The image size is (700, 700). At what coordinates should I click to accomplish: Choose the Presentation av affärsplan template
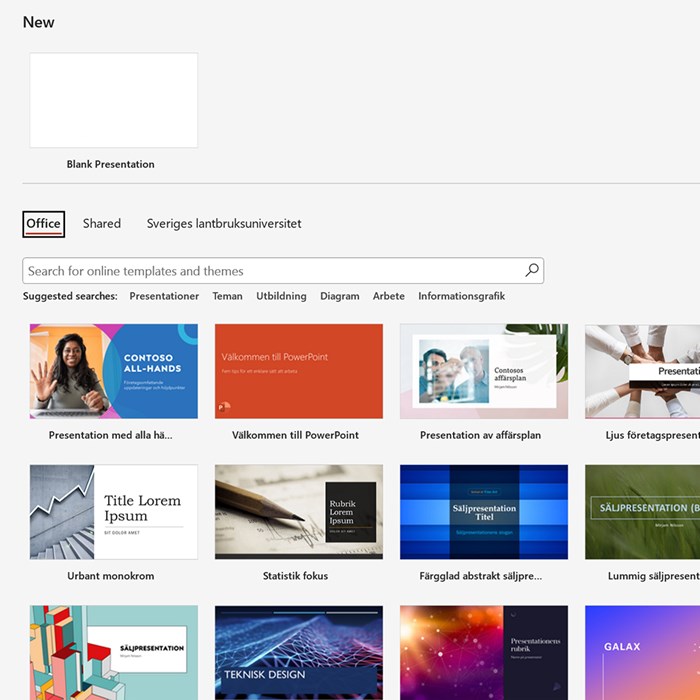coord(483,371)
